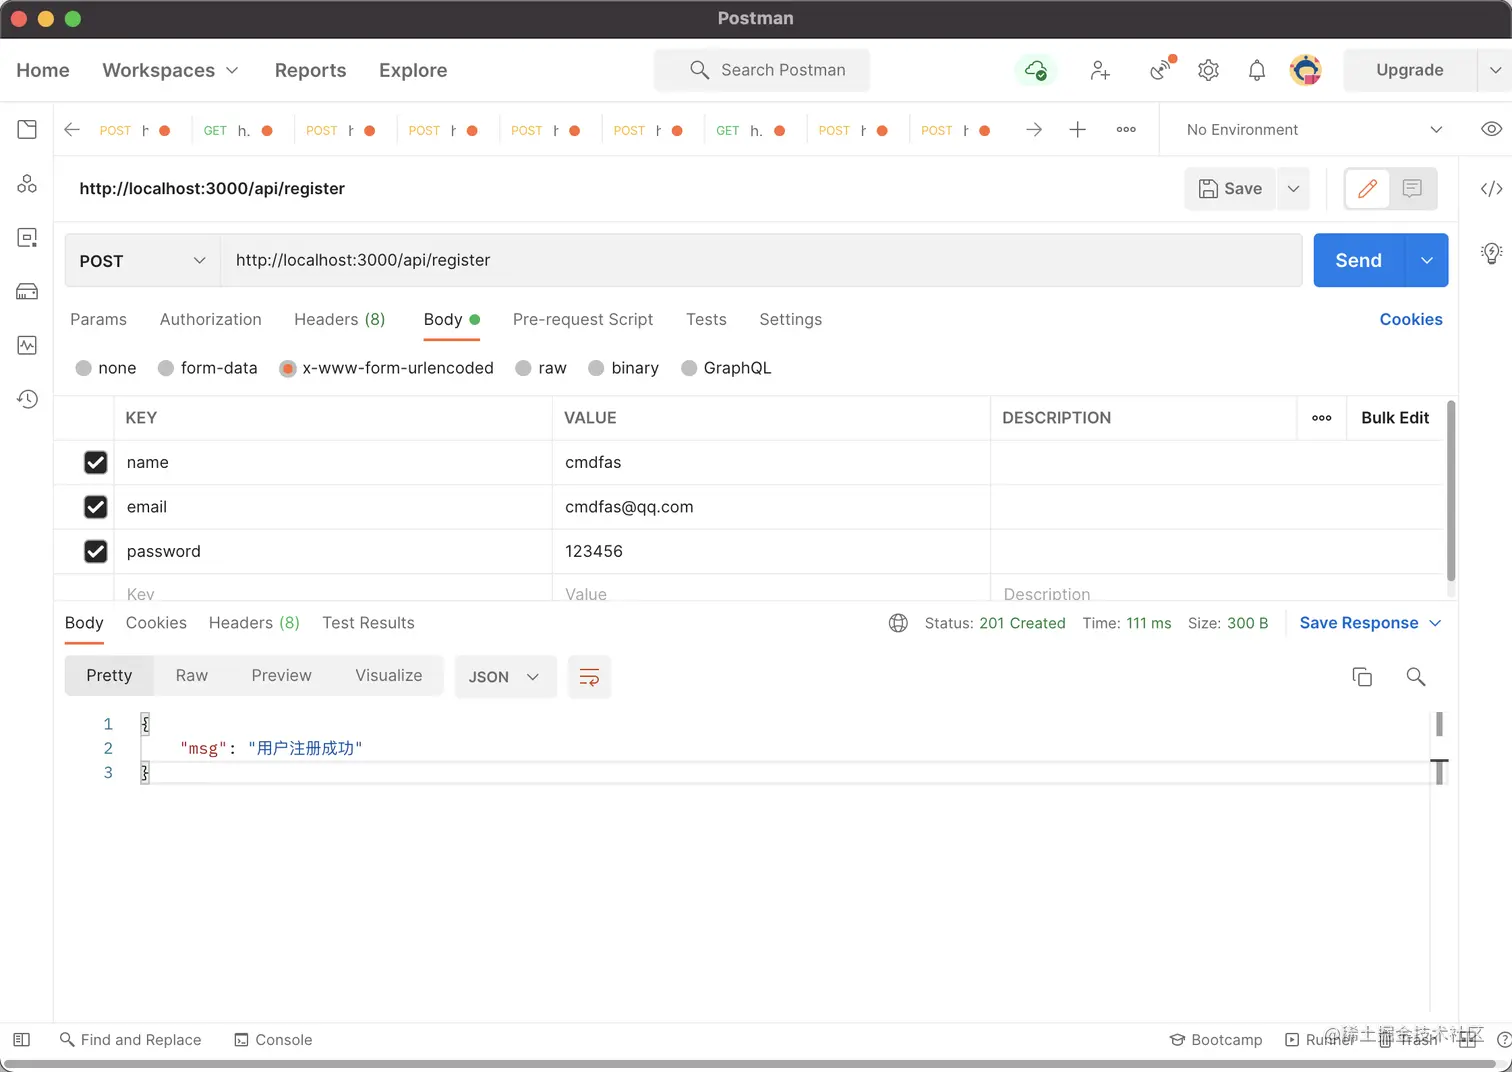Open the Cookies link
Image resolution: width=1512 pixels, height=1072 pixels.
pyautogui.click(x=1411, y=319)
